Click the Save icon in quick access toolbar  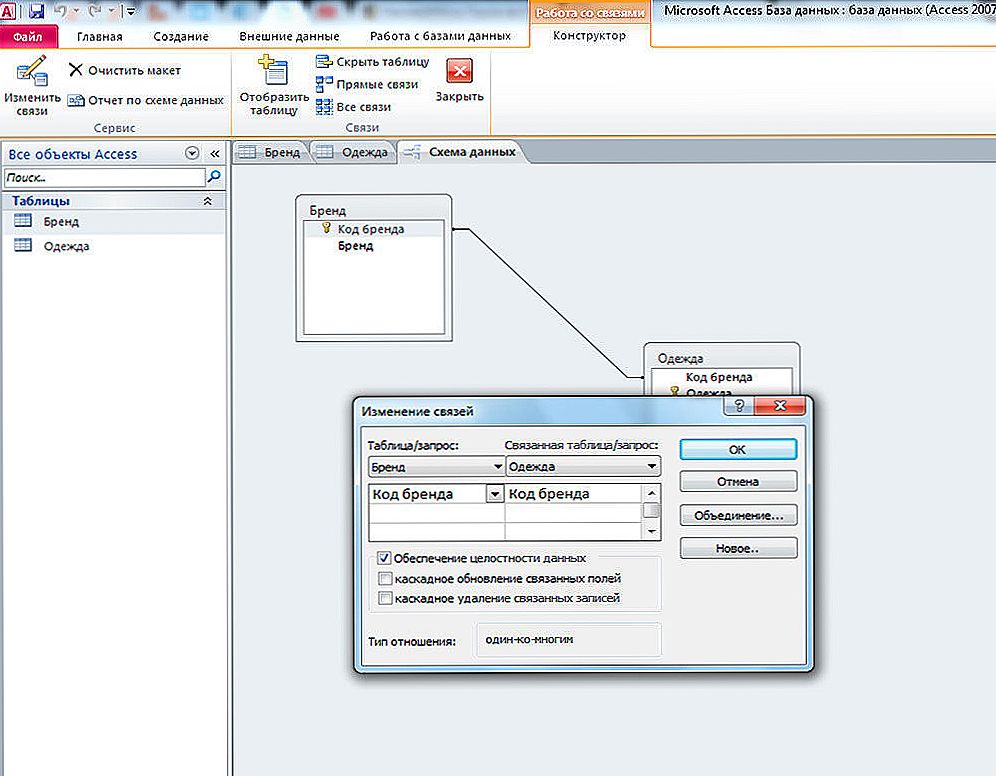point(36,11)
